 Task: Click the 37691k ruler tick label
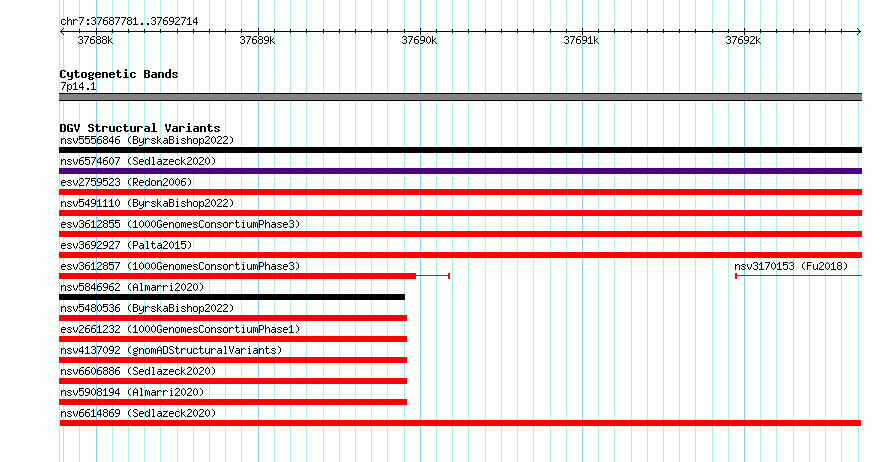(581, 41)
